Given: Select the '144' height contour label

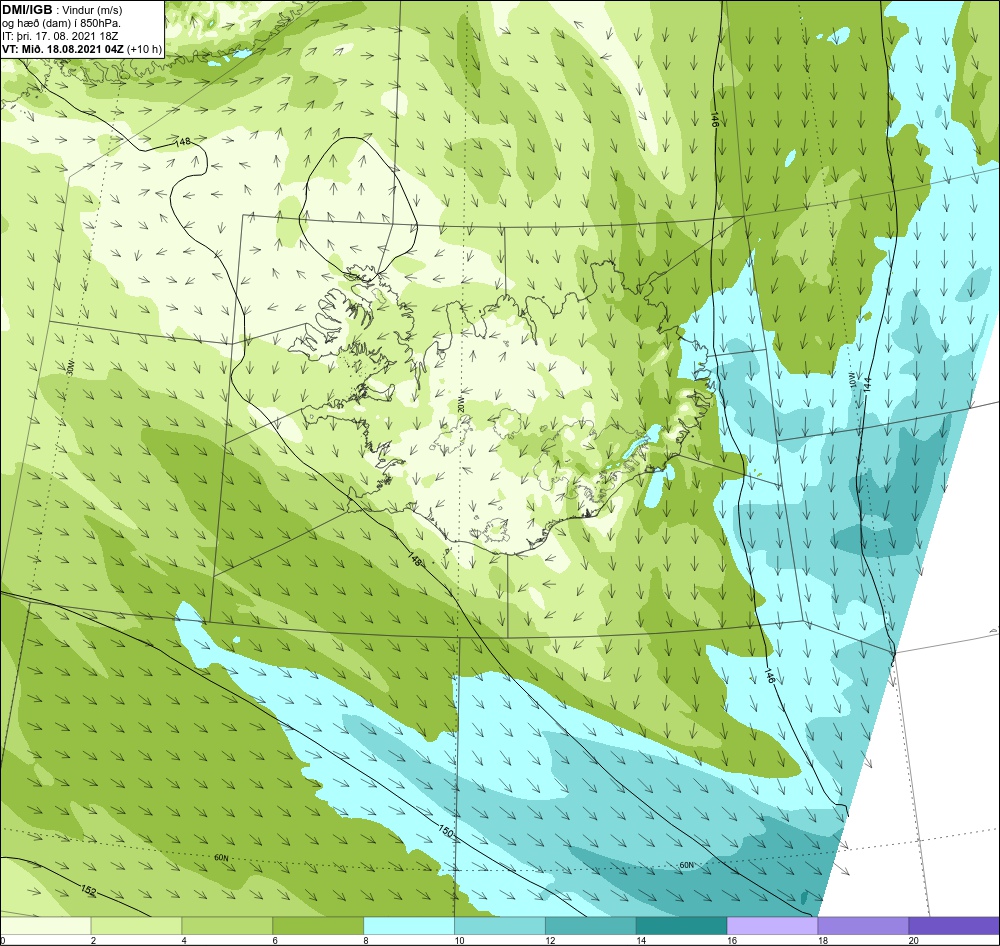Looking at the screenshot, I should pyautogui.click(x=867, y=384).
